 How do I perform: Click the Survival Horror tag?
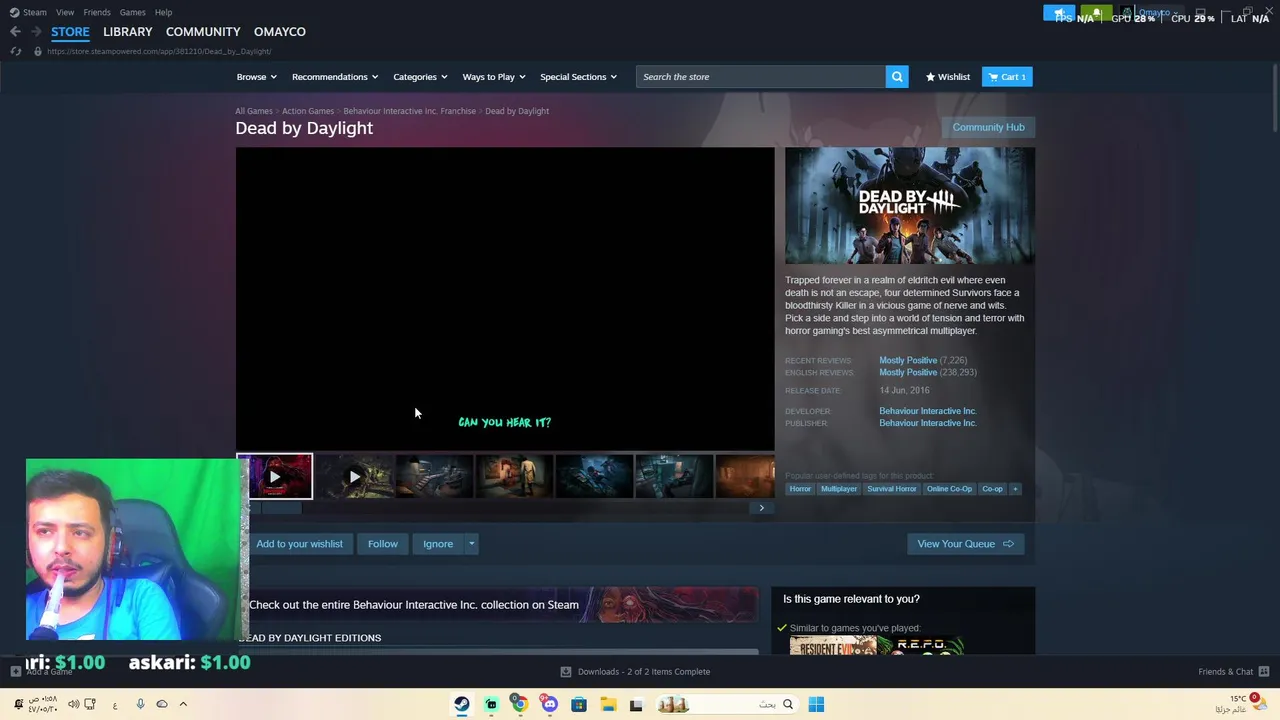point(891,489)
